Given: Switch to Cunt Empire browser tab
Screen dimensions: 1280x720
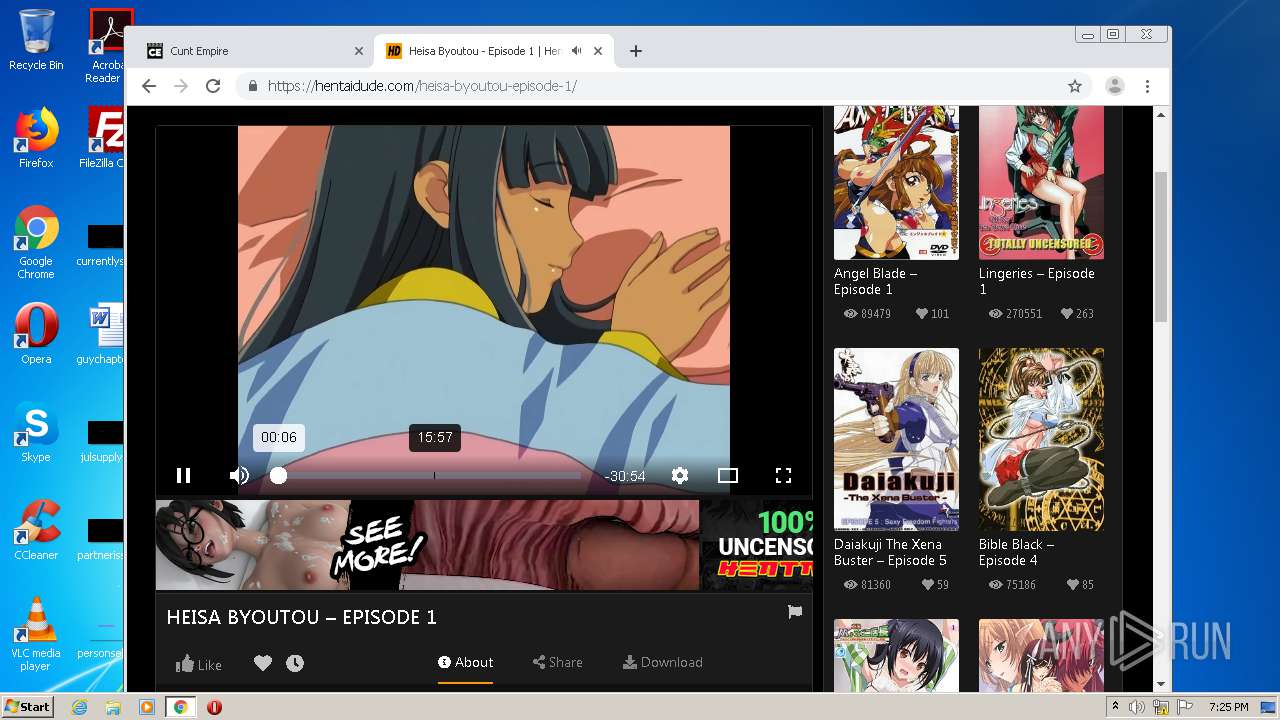Looking at the screenshot, I should point(250,51).
